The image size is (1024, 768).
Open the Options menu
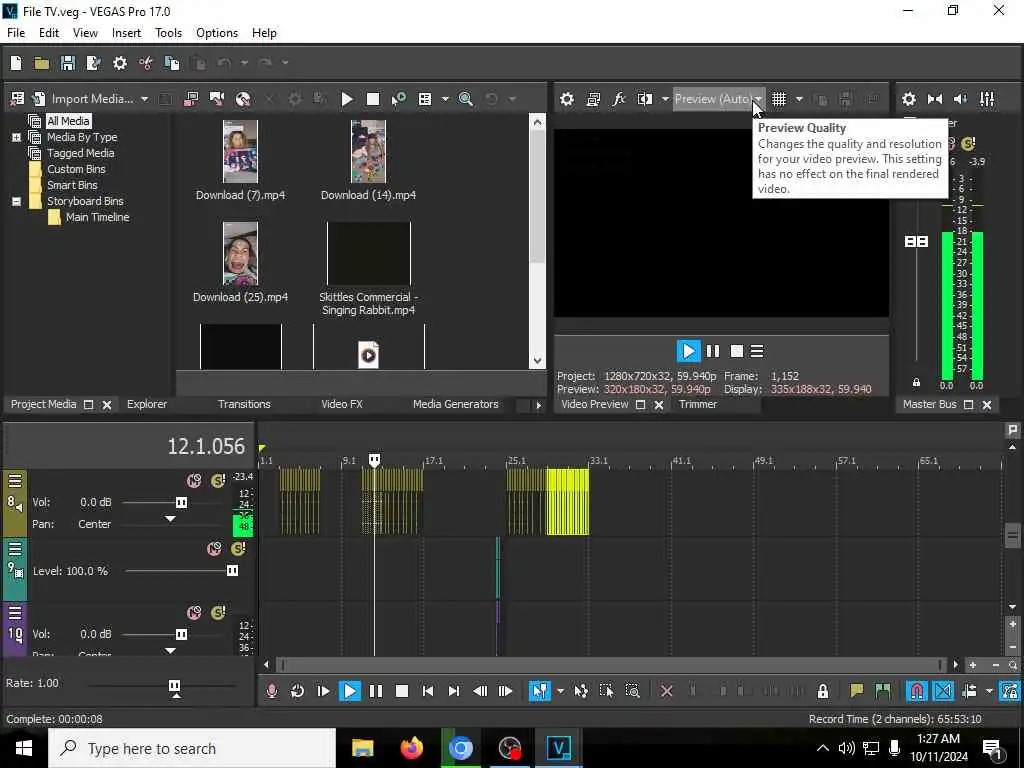point(217,33)
